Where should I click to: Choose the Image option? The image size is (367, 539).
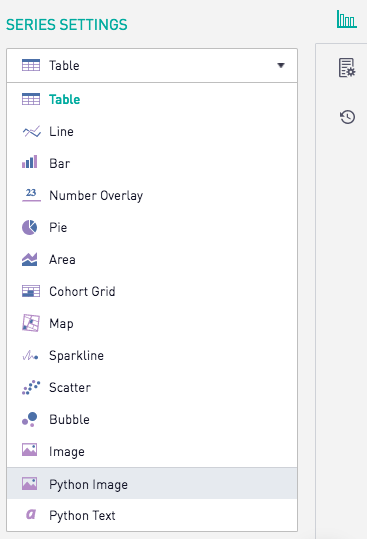point(152,451)
